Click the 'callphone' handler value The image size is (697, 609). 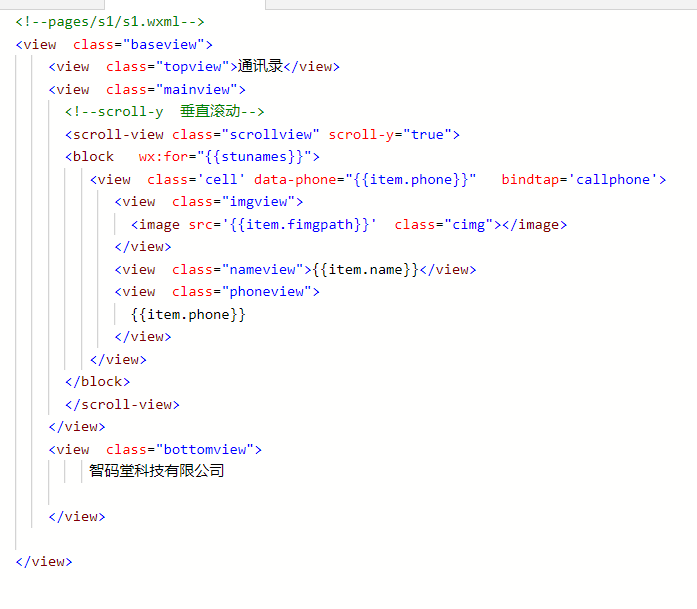613,180
